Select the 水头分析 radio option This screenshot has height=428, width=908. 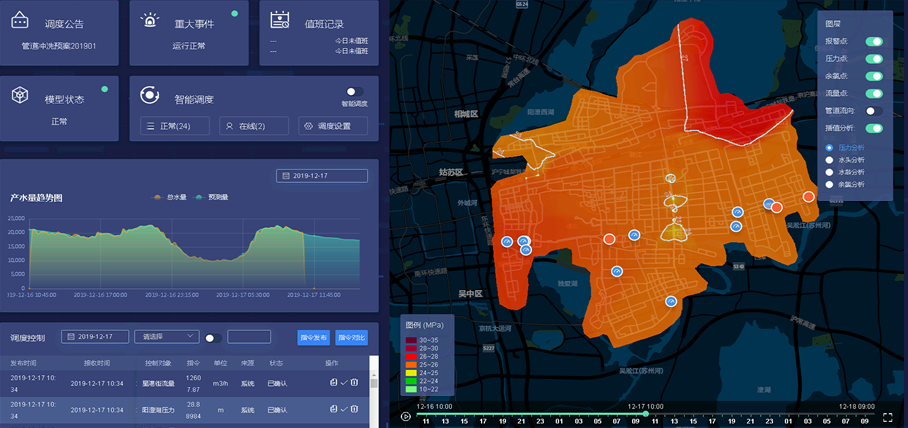click(829, 160)
